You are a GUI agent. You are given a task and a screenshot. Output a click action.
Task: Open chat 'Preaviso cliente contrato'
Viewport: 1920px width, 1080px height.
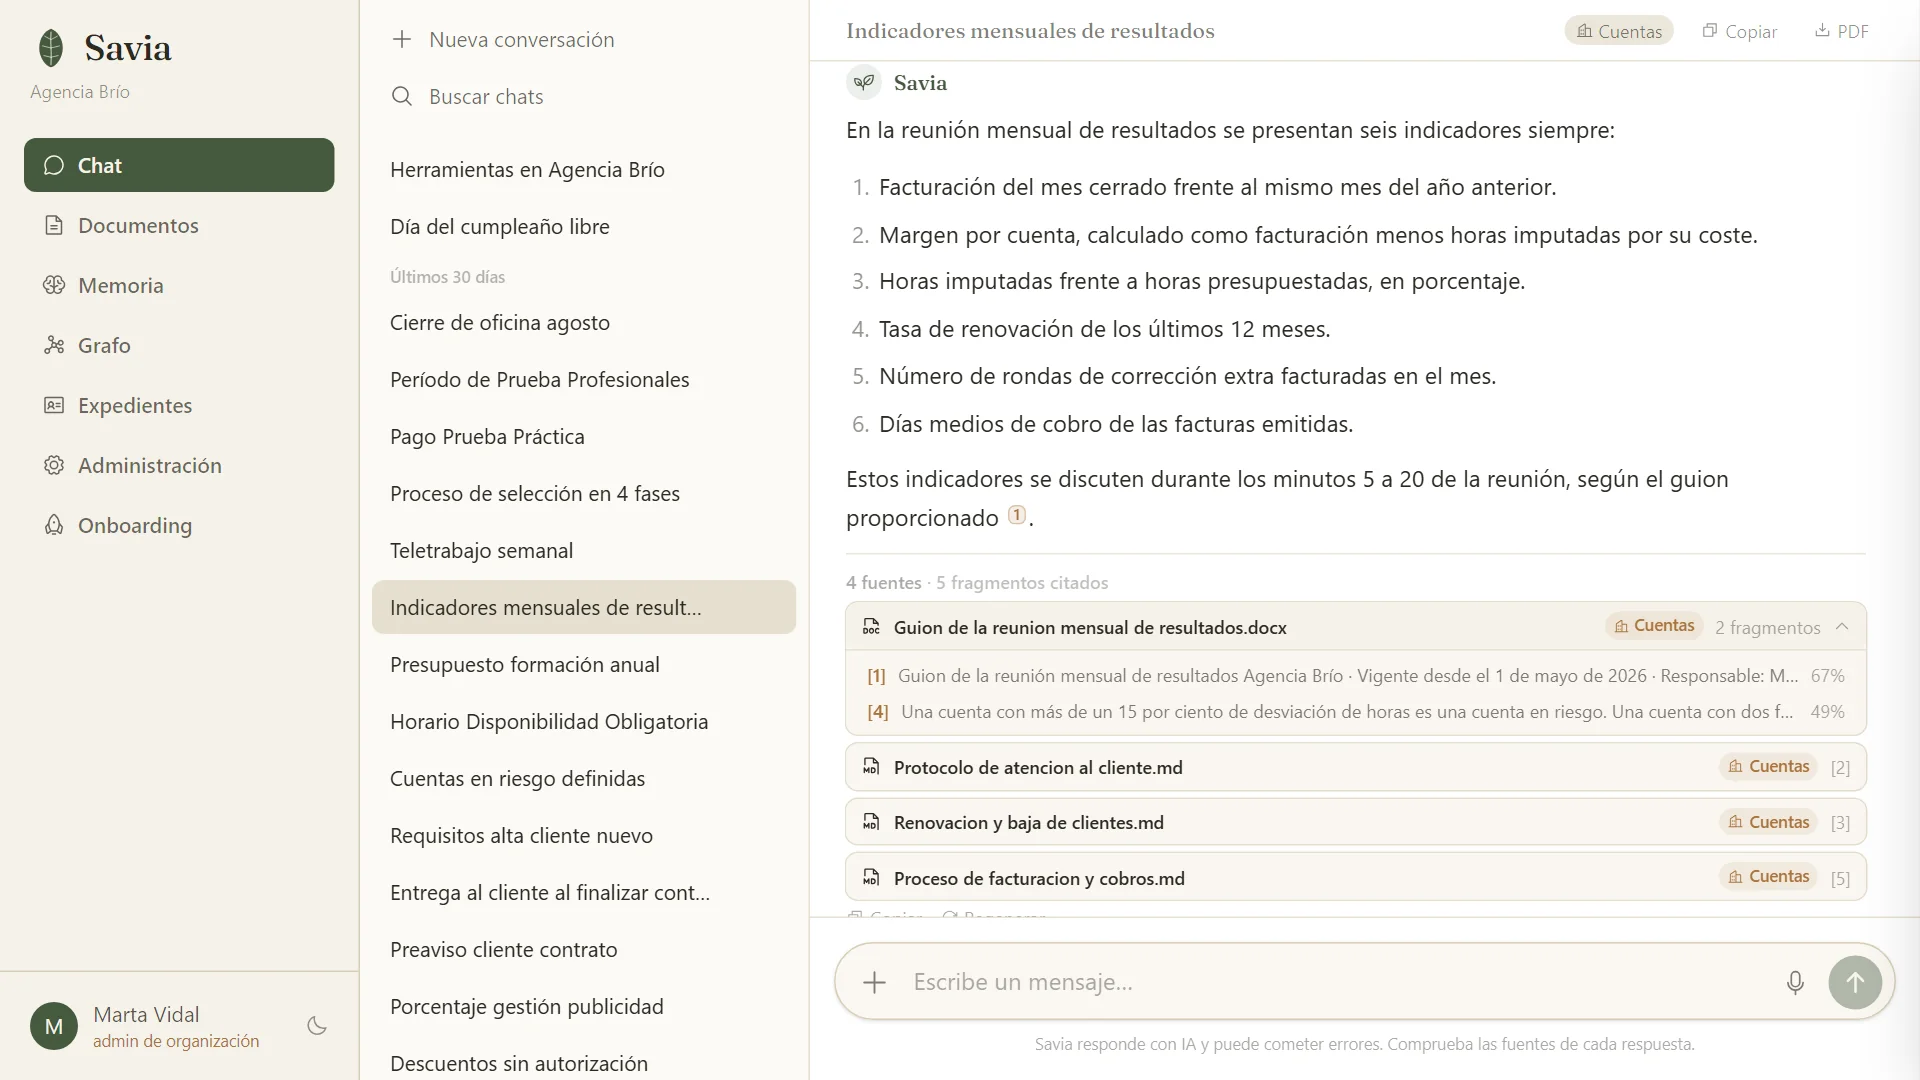[x=584, y=949]
